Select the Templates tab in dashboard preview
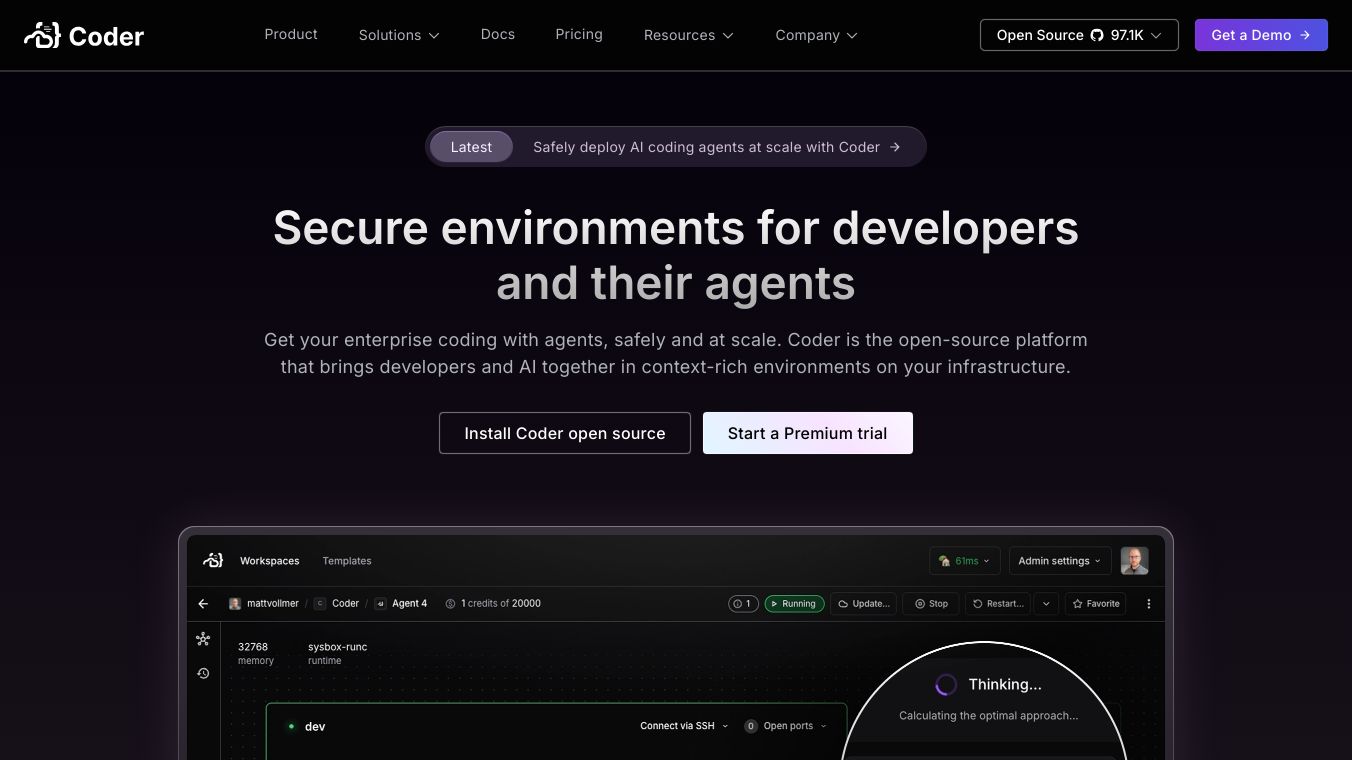Image resolution: width=1352 pixels, height=760 pixels. 347,561
